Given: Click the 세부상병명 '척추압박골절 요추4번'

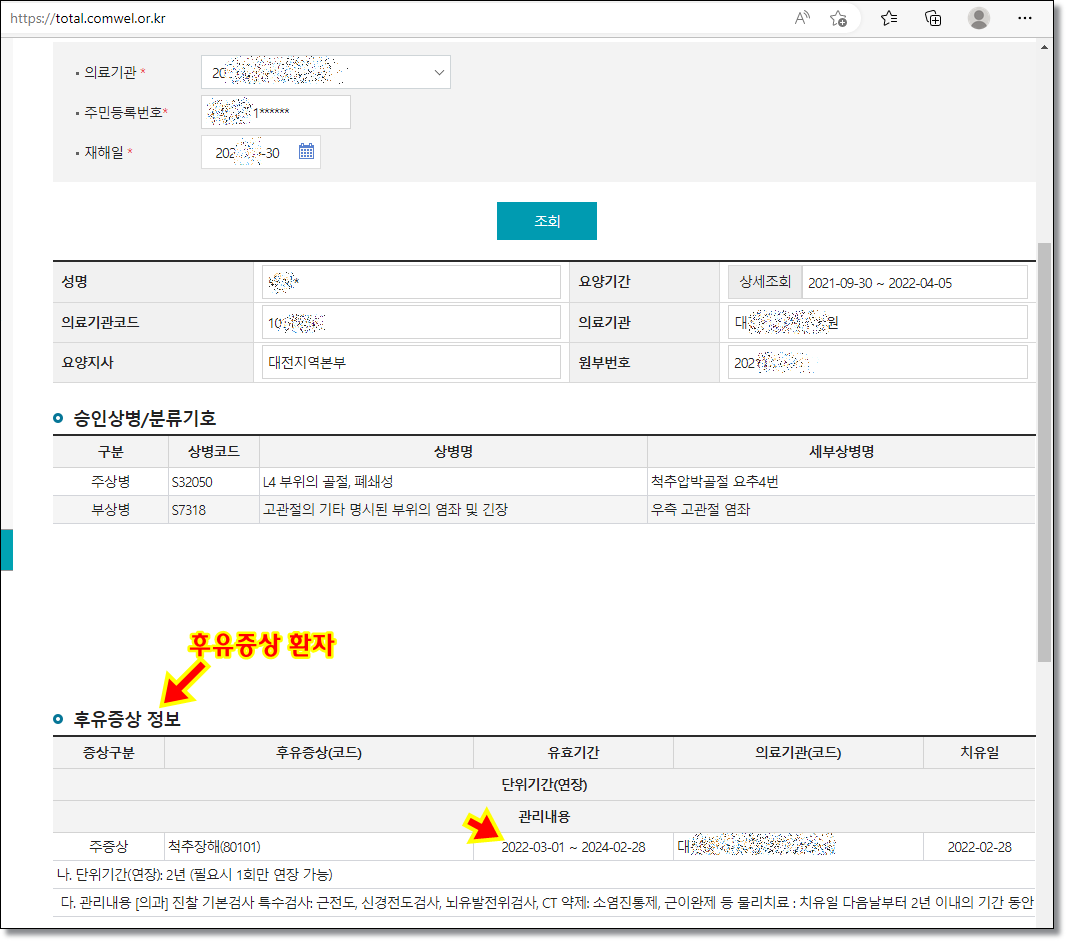Looking at the screenshot, I should tap(715, 482).
